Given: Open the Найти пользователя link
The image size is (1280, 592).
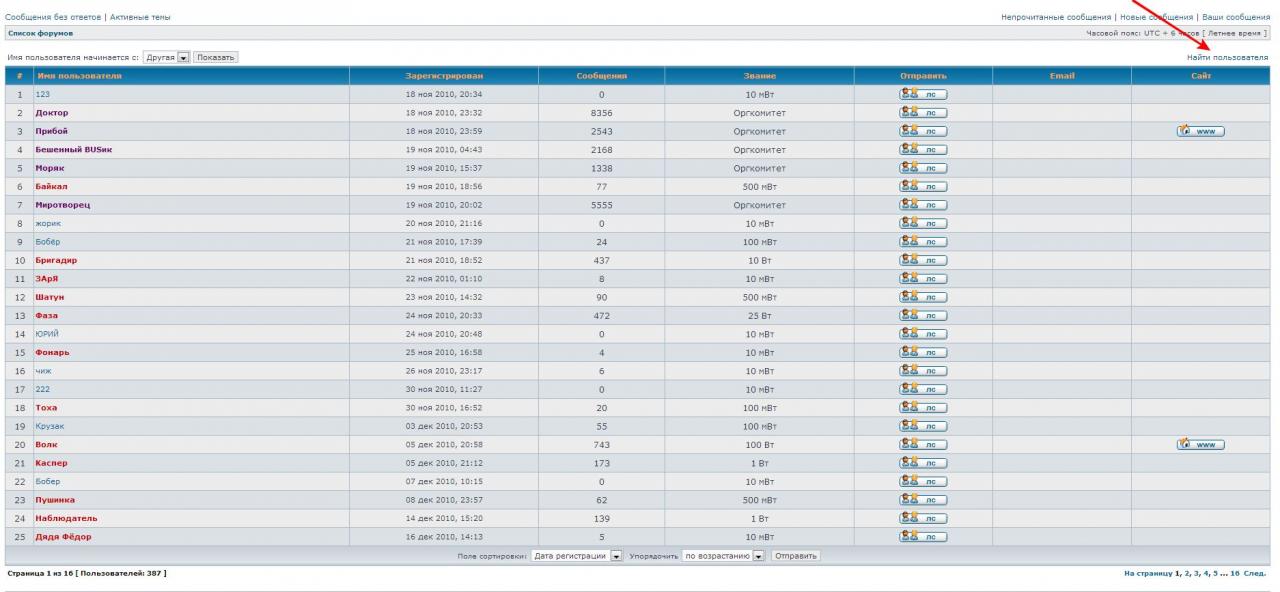Looking at the screenshot, I should pos(1227,58).
